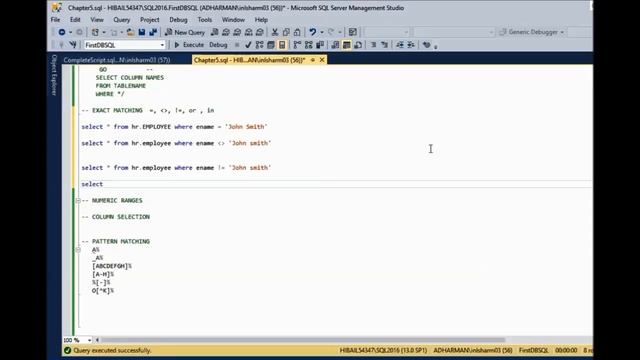Click the Execute button
The image size is (640, 360).
(189, 45)
